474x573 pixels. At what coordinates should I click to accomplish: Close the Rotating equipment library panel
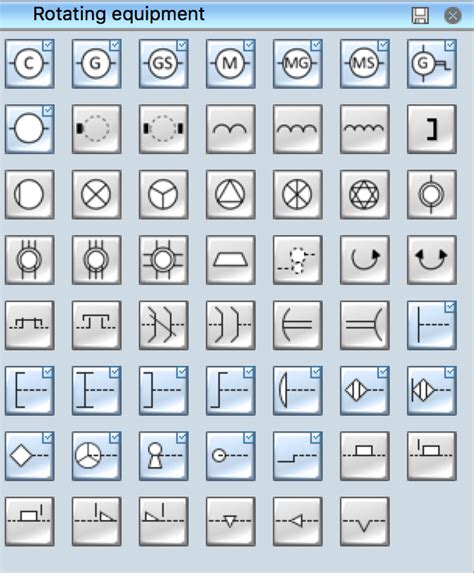453,16
